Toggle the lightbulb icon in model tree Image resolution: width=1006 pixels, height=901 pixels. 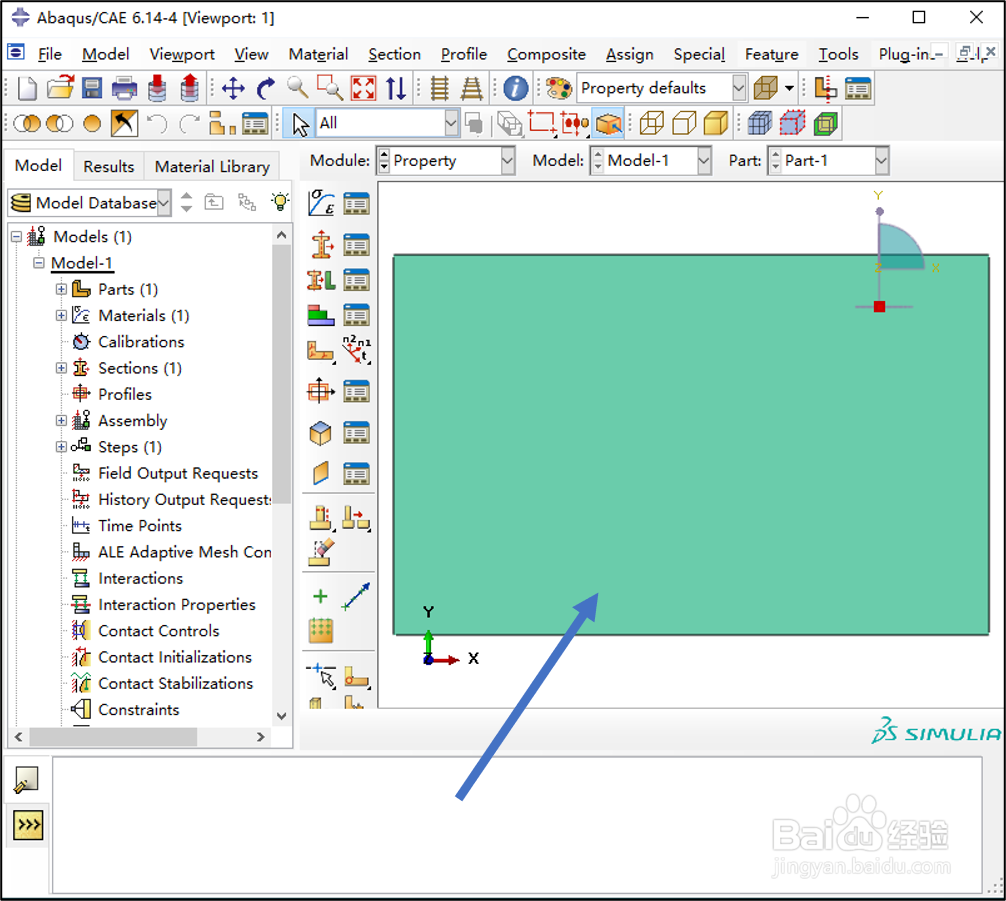tap(280, 202)
